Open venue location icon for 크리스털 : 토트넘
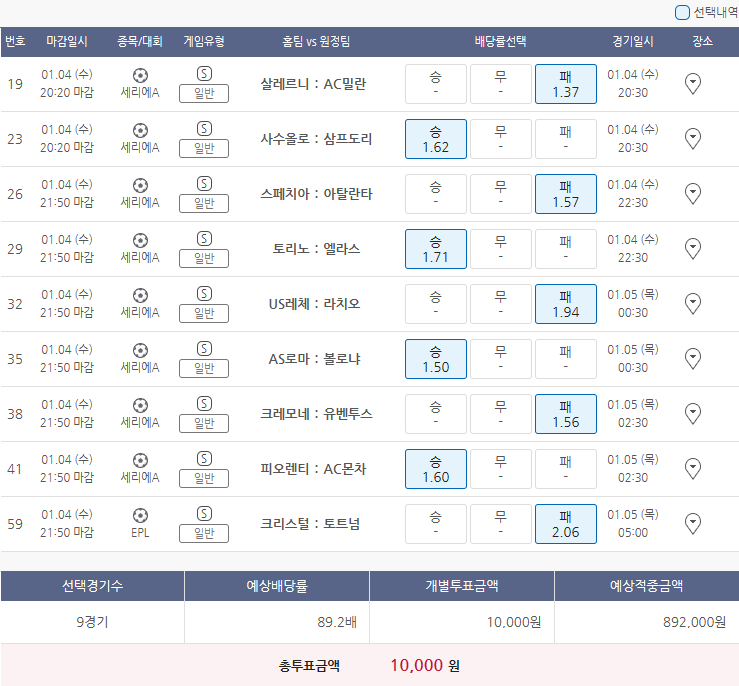739x686 pixels. [x=692, y=523]
